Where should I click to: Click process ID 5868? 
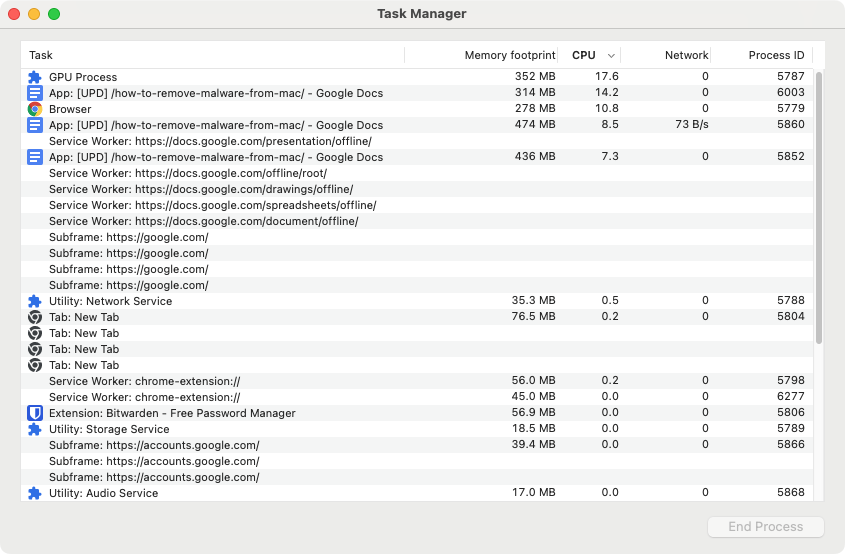(x=791, y=493)
